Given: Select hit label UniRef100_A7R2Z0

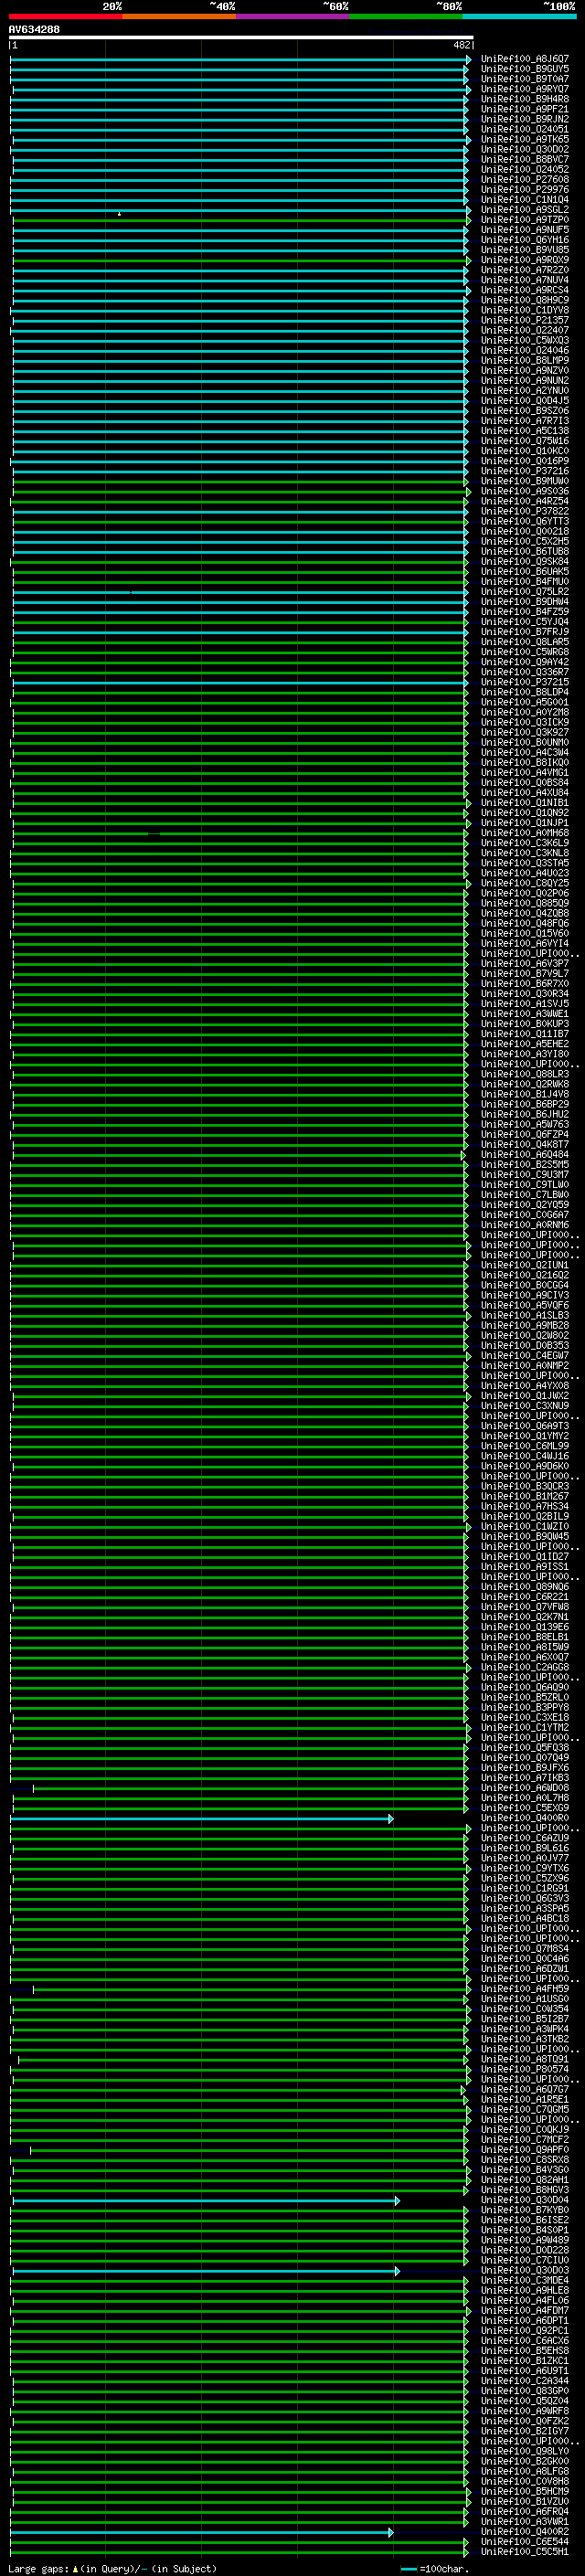Looking at the screenshot, I should coord(525,270).
